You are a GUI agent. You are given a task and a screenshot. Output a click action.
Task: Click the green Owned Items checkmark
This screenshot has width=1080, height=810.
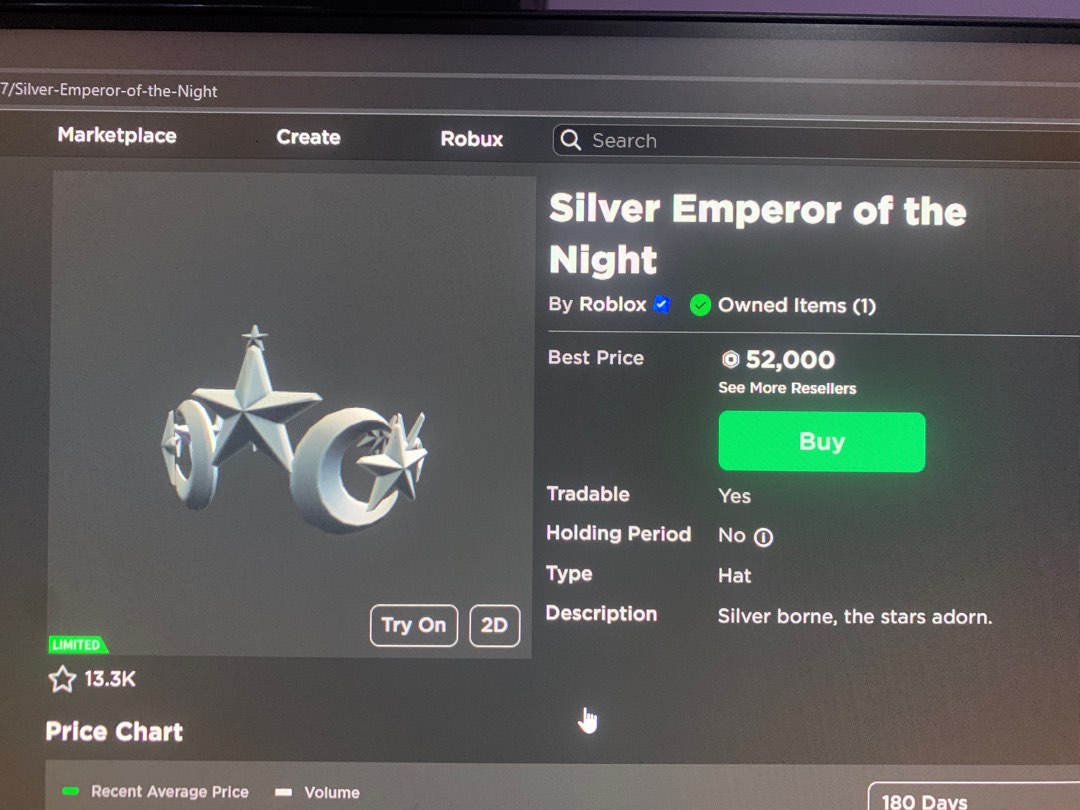700,305
